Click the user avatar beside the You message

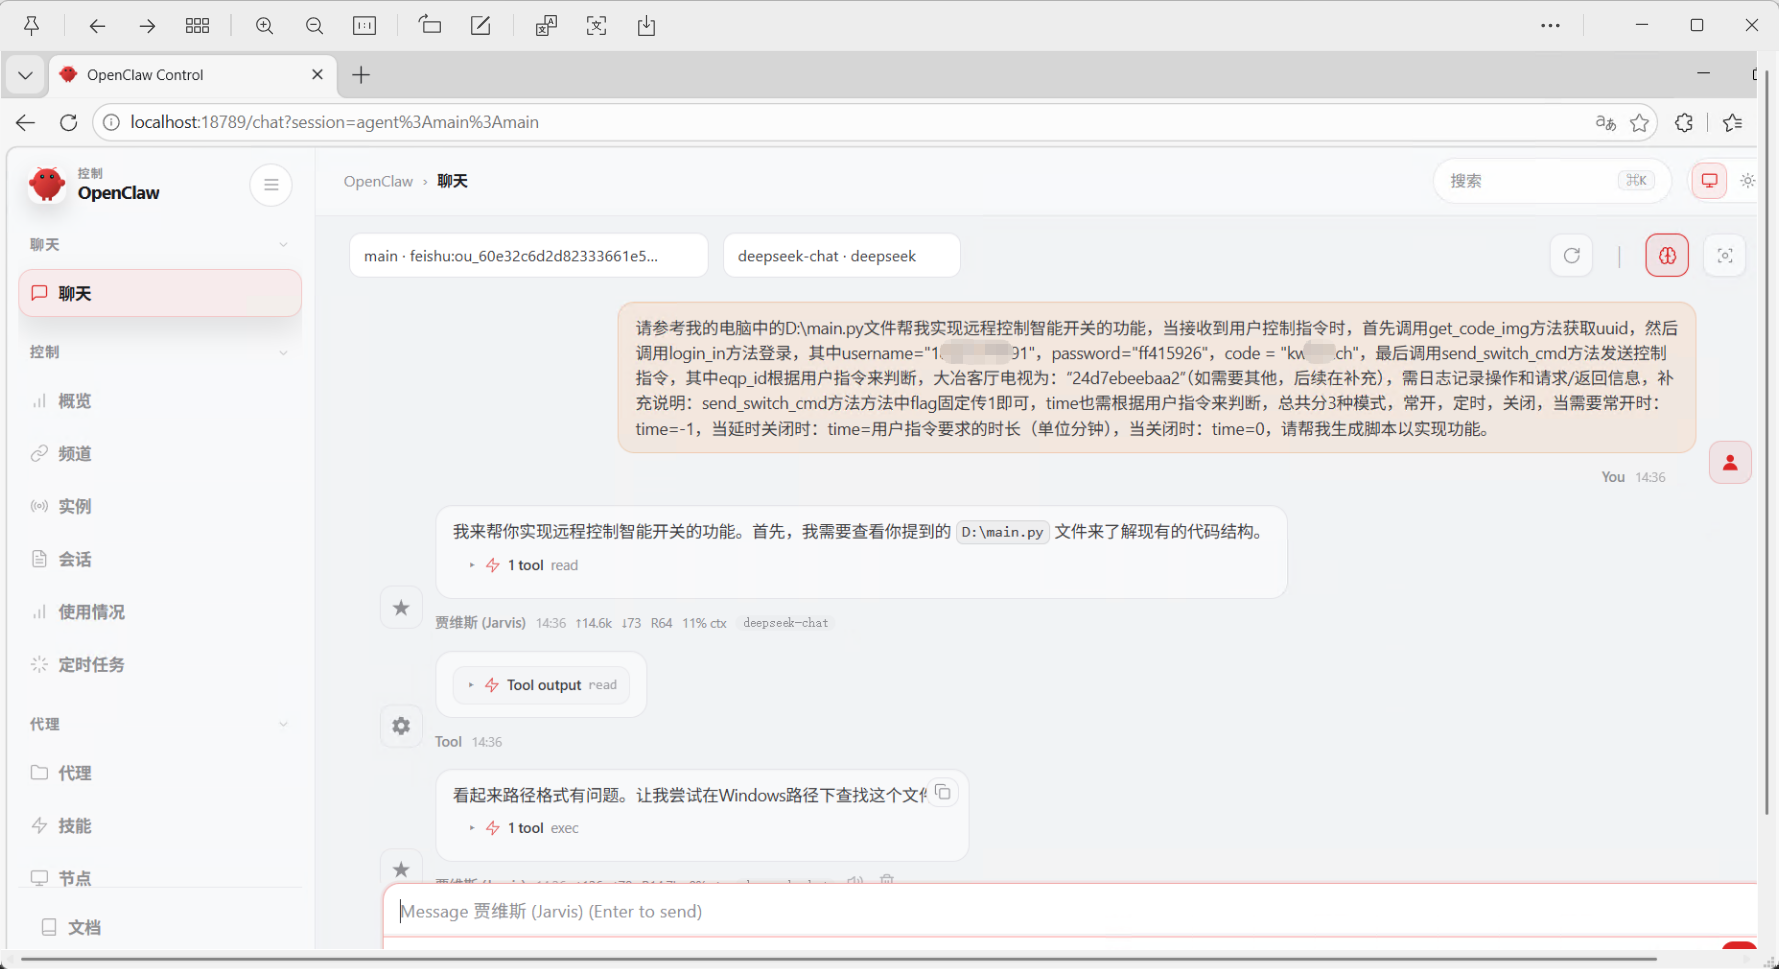1730,462
